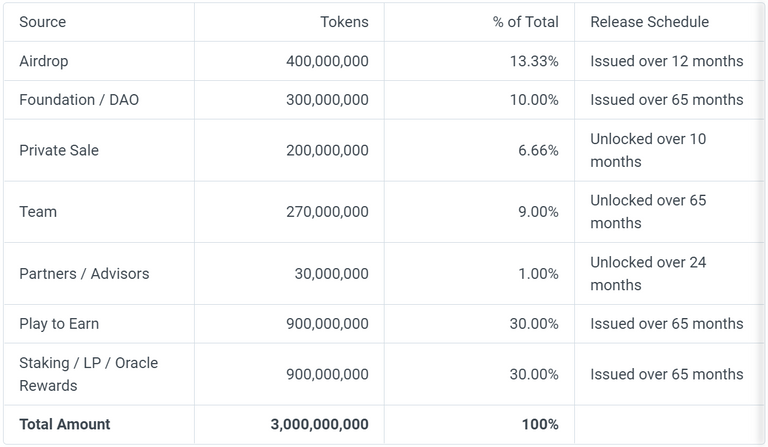Select 'Issued over 12 months' cell
Screen dimensions: 768x447
tap(667, 61)
